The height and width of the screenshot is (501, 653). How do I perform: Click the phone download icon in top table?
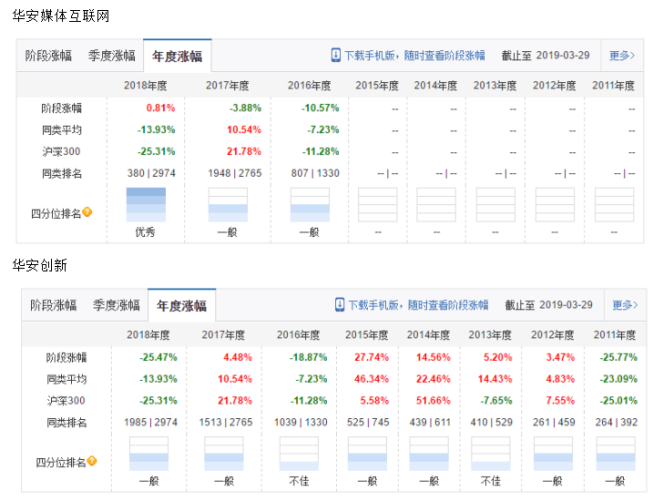pos(335,55)
